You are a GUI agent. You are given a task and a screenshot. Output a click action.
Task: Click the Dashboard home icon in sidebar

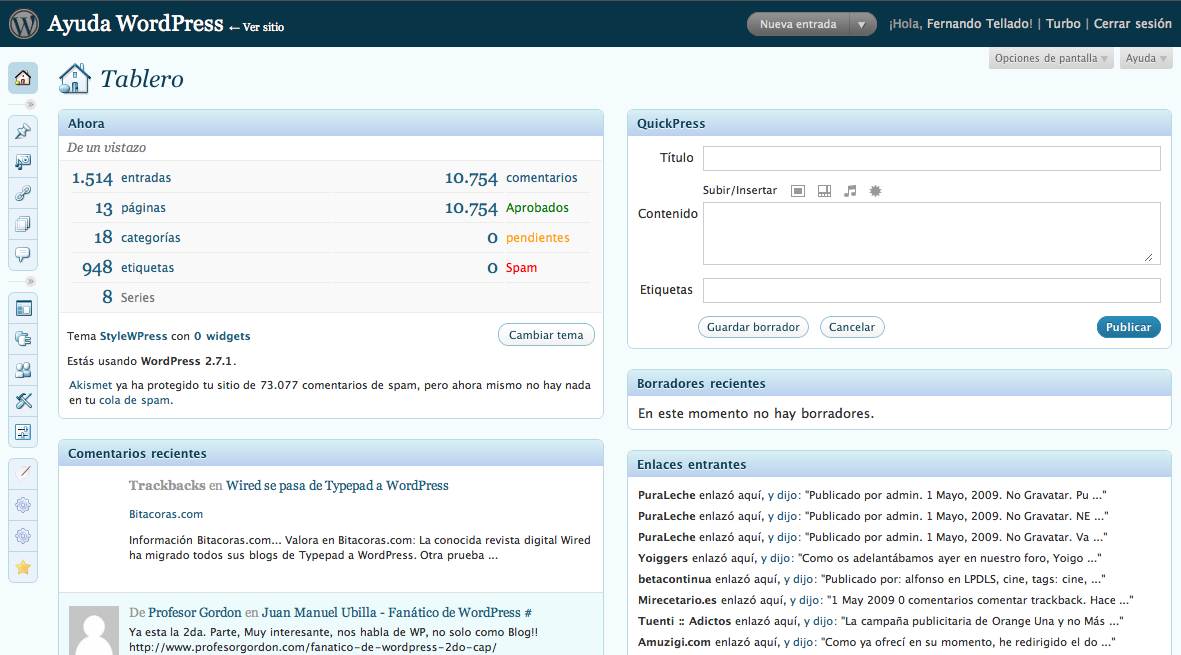(x=23, y=78)
